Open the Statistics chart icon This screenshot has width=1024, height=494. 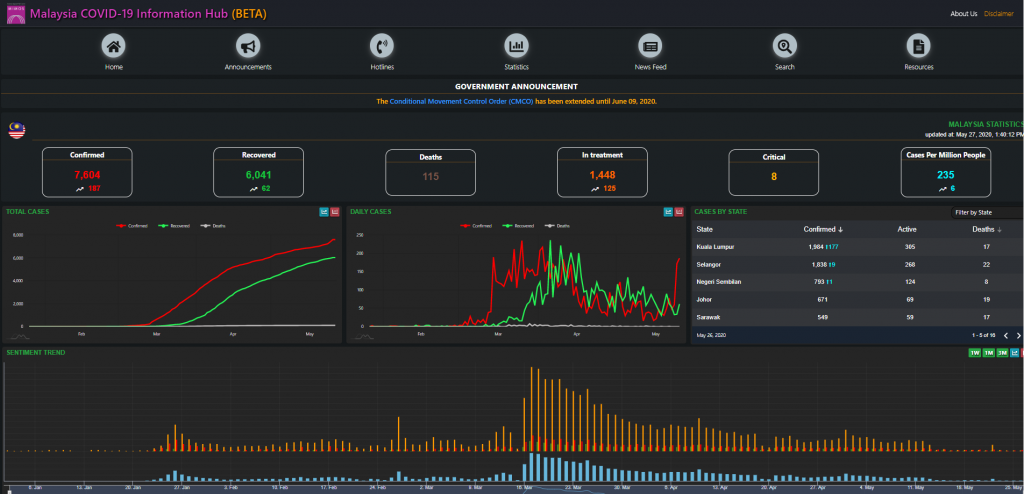coord(516,46)
